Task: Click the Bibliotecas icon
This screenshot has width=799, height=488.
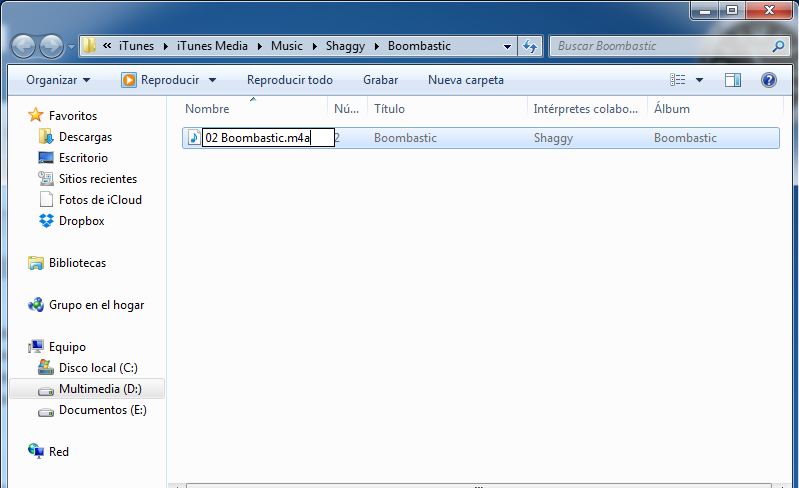Action: 36,263
